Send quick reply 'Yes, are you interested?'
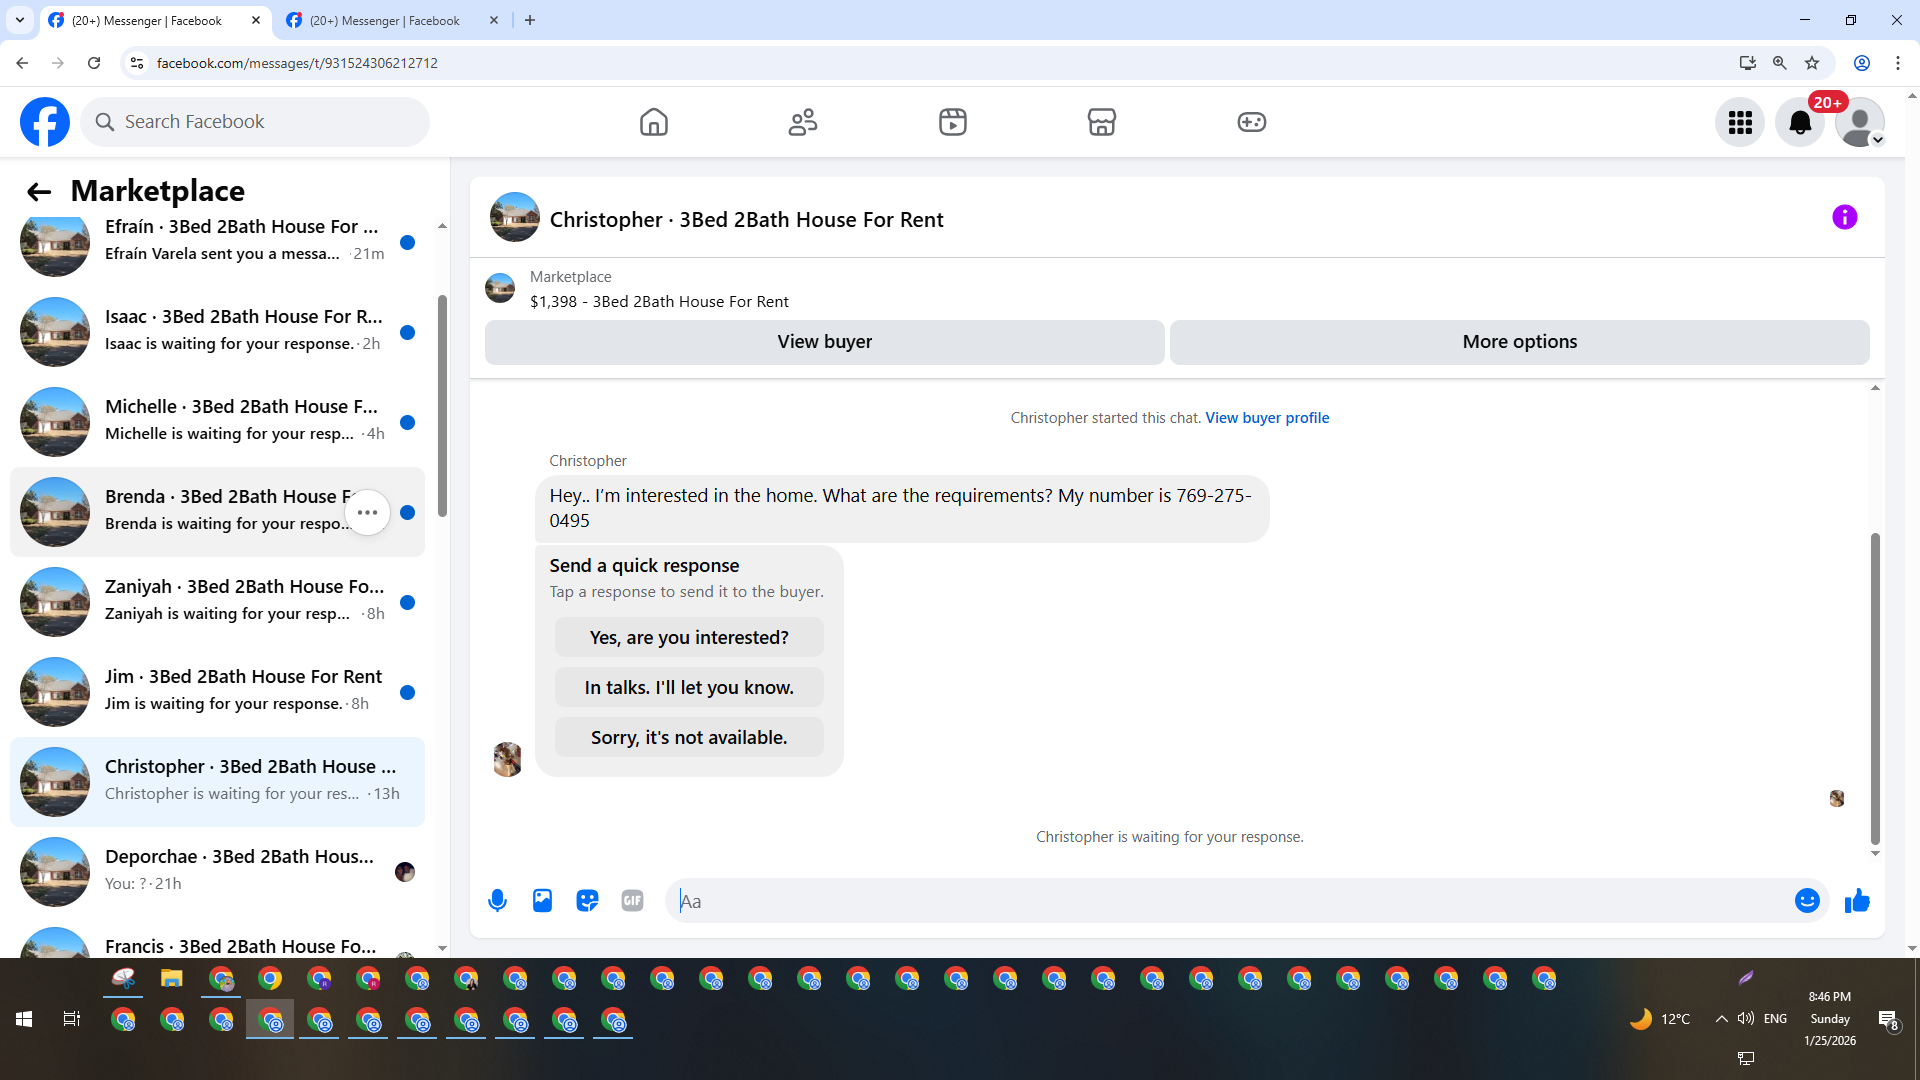Image resolution: width=1920 pixels, height=1080 pixels. pos(689,638)
